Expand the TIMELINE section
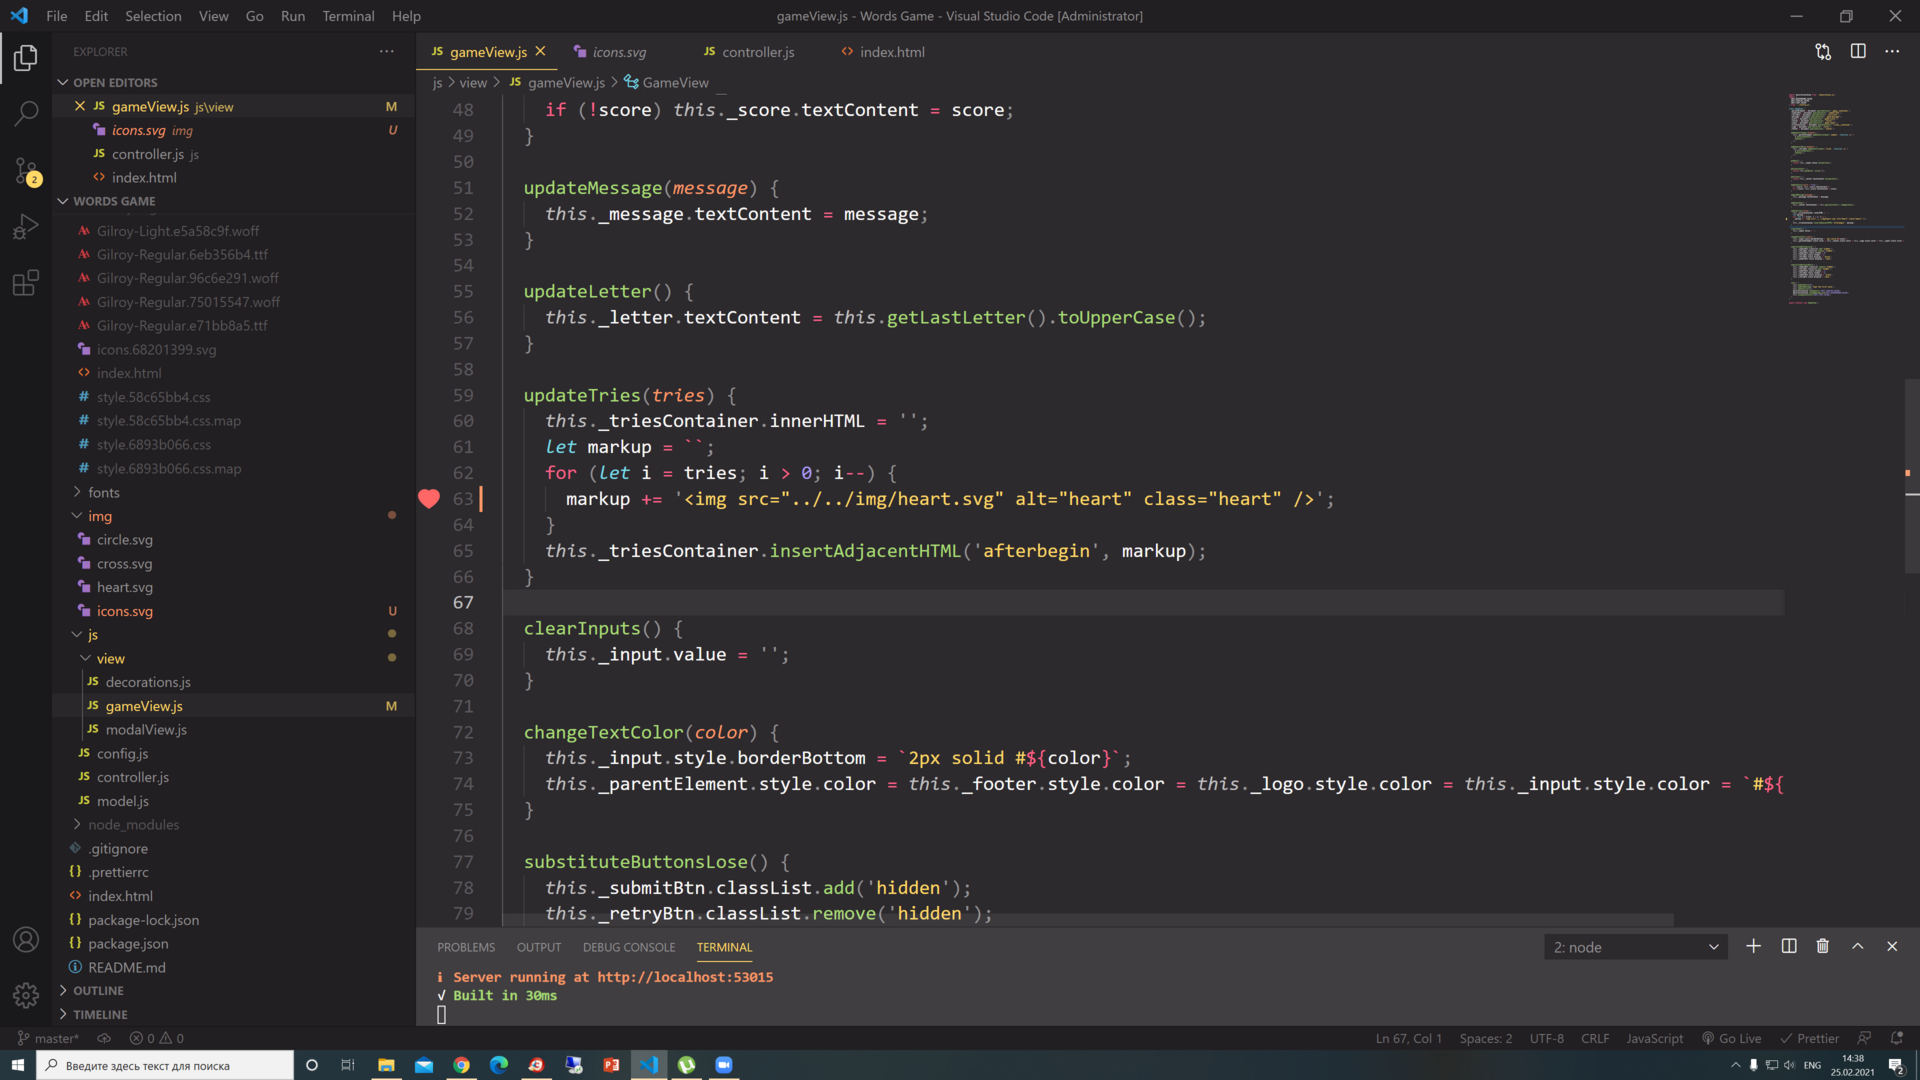The width and height of the screenshot is (1920, 1080). (100, 1014)
